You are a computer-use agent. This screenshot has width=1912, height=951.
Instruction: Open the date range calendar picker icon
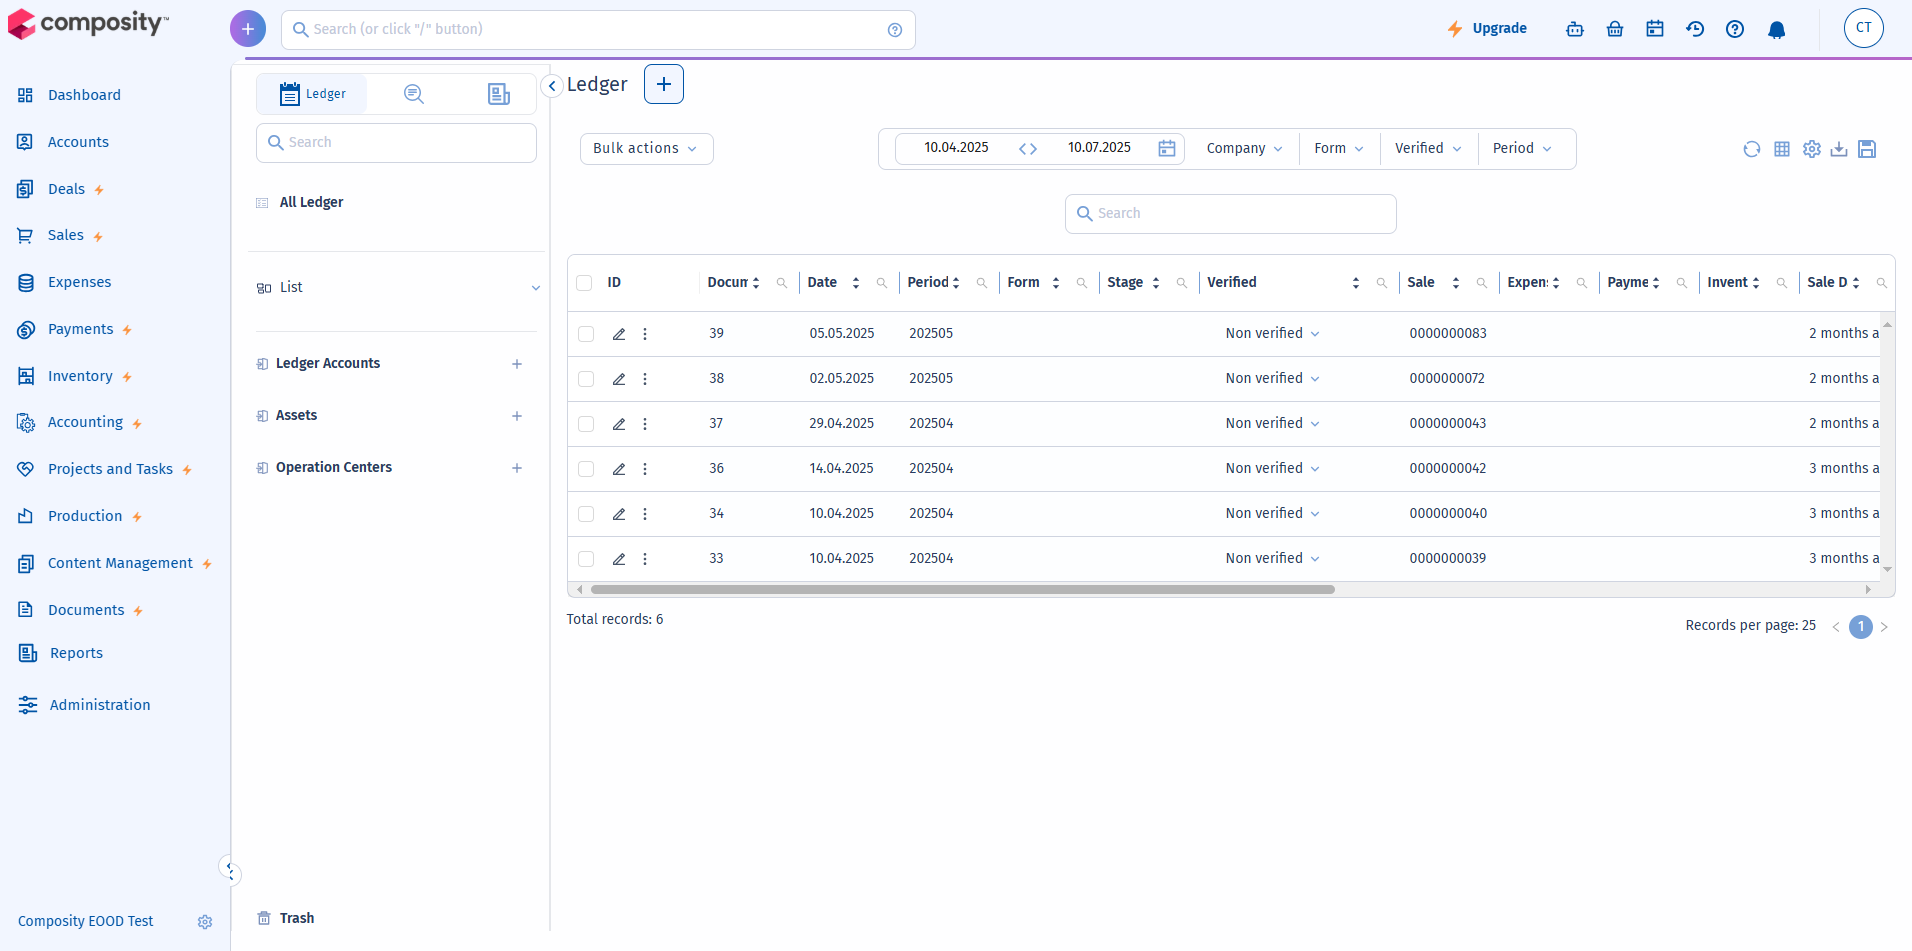[x=1167, y=148]
